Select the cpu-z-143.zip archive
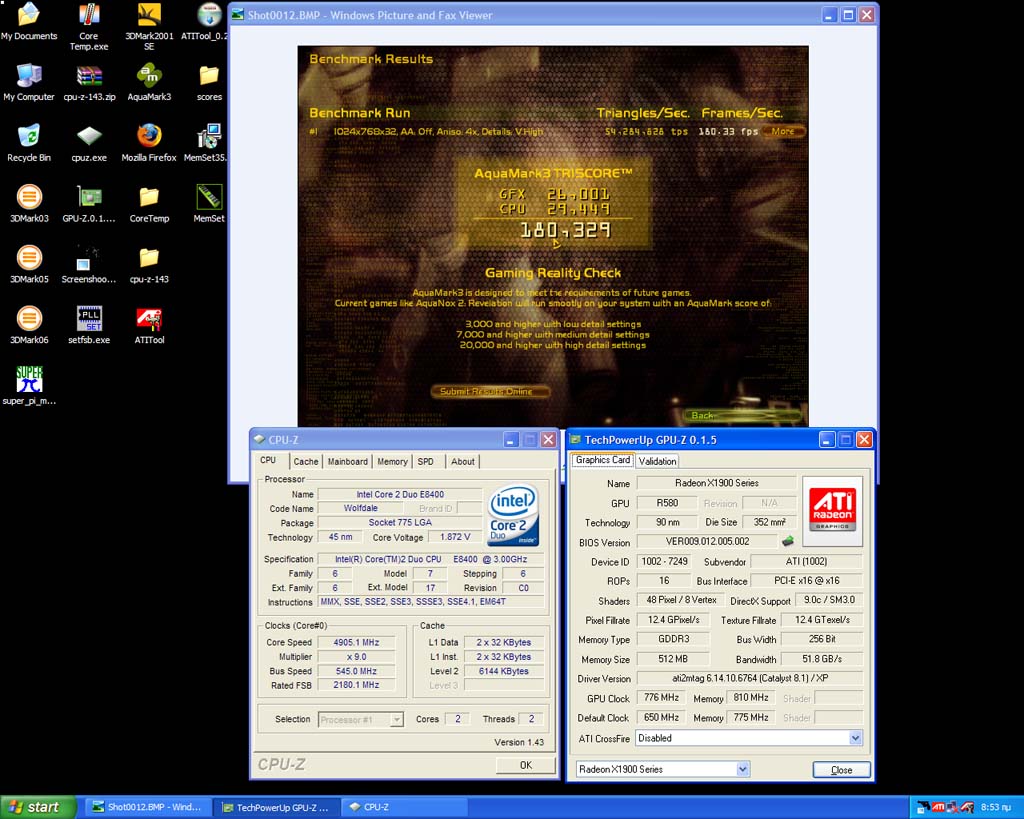Screen dimensions: 1024x819 pyautogui.click(x=89, y=82)
